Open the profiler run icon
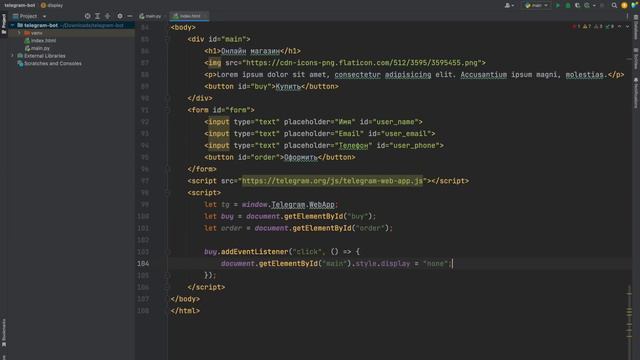The image size is (640, 360). [587, 5]
